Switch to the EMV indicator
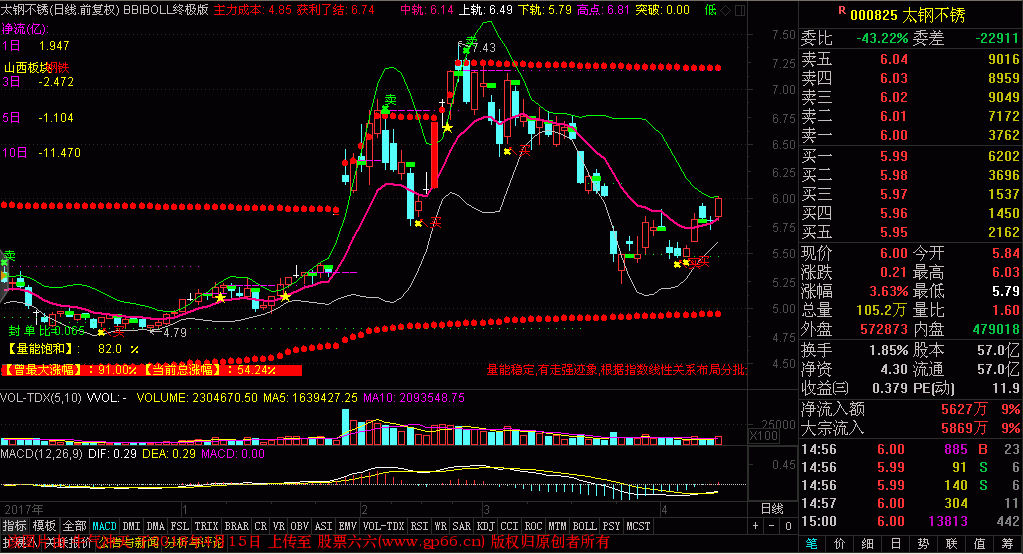This screenshot has height=554, width=1023. pos(348,526)
